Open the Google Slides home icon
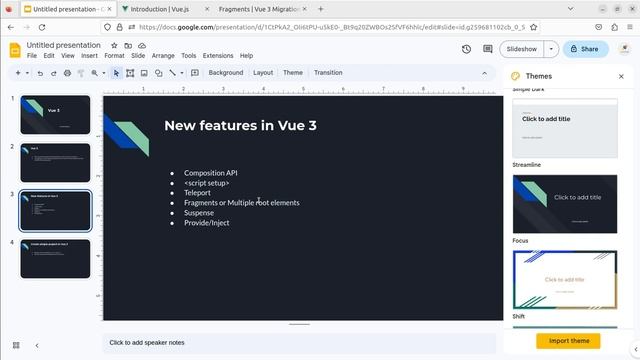 [x=15, y=50]
